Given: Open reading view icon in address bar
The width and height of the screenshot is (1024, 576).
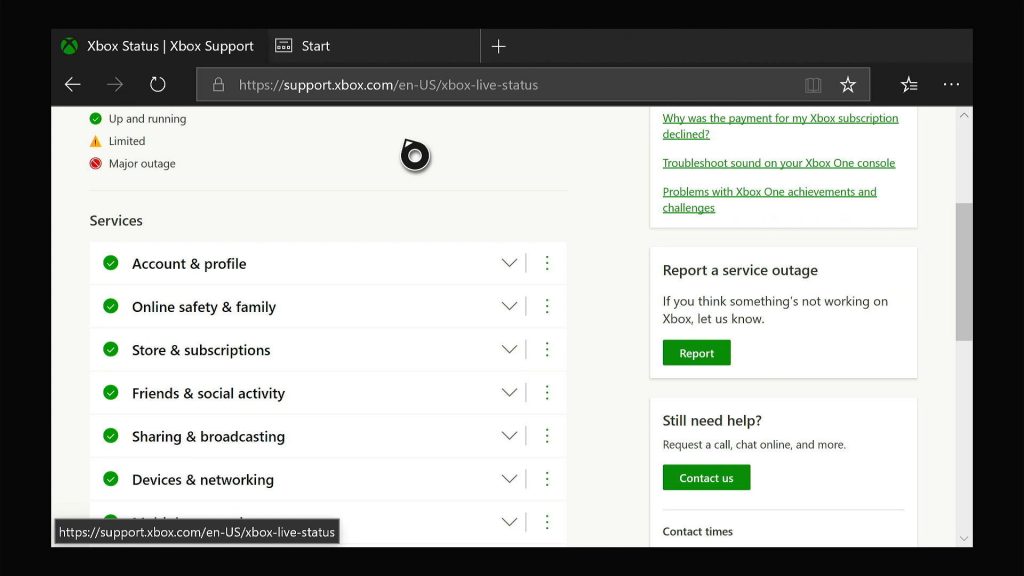Looking at the screenshot, I should (813, 85).
